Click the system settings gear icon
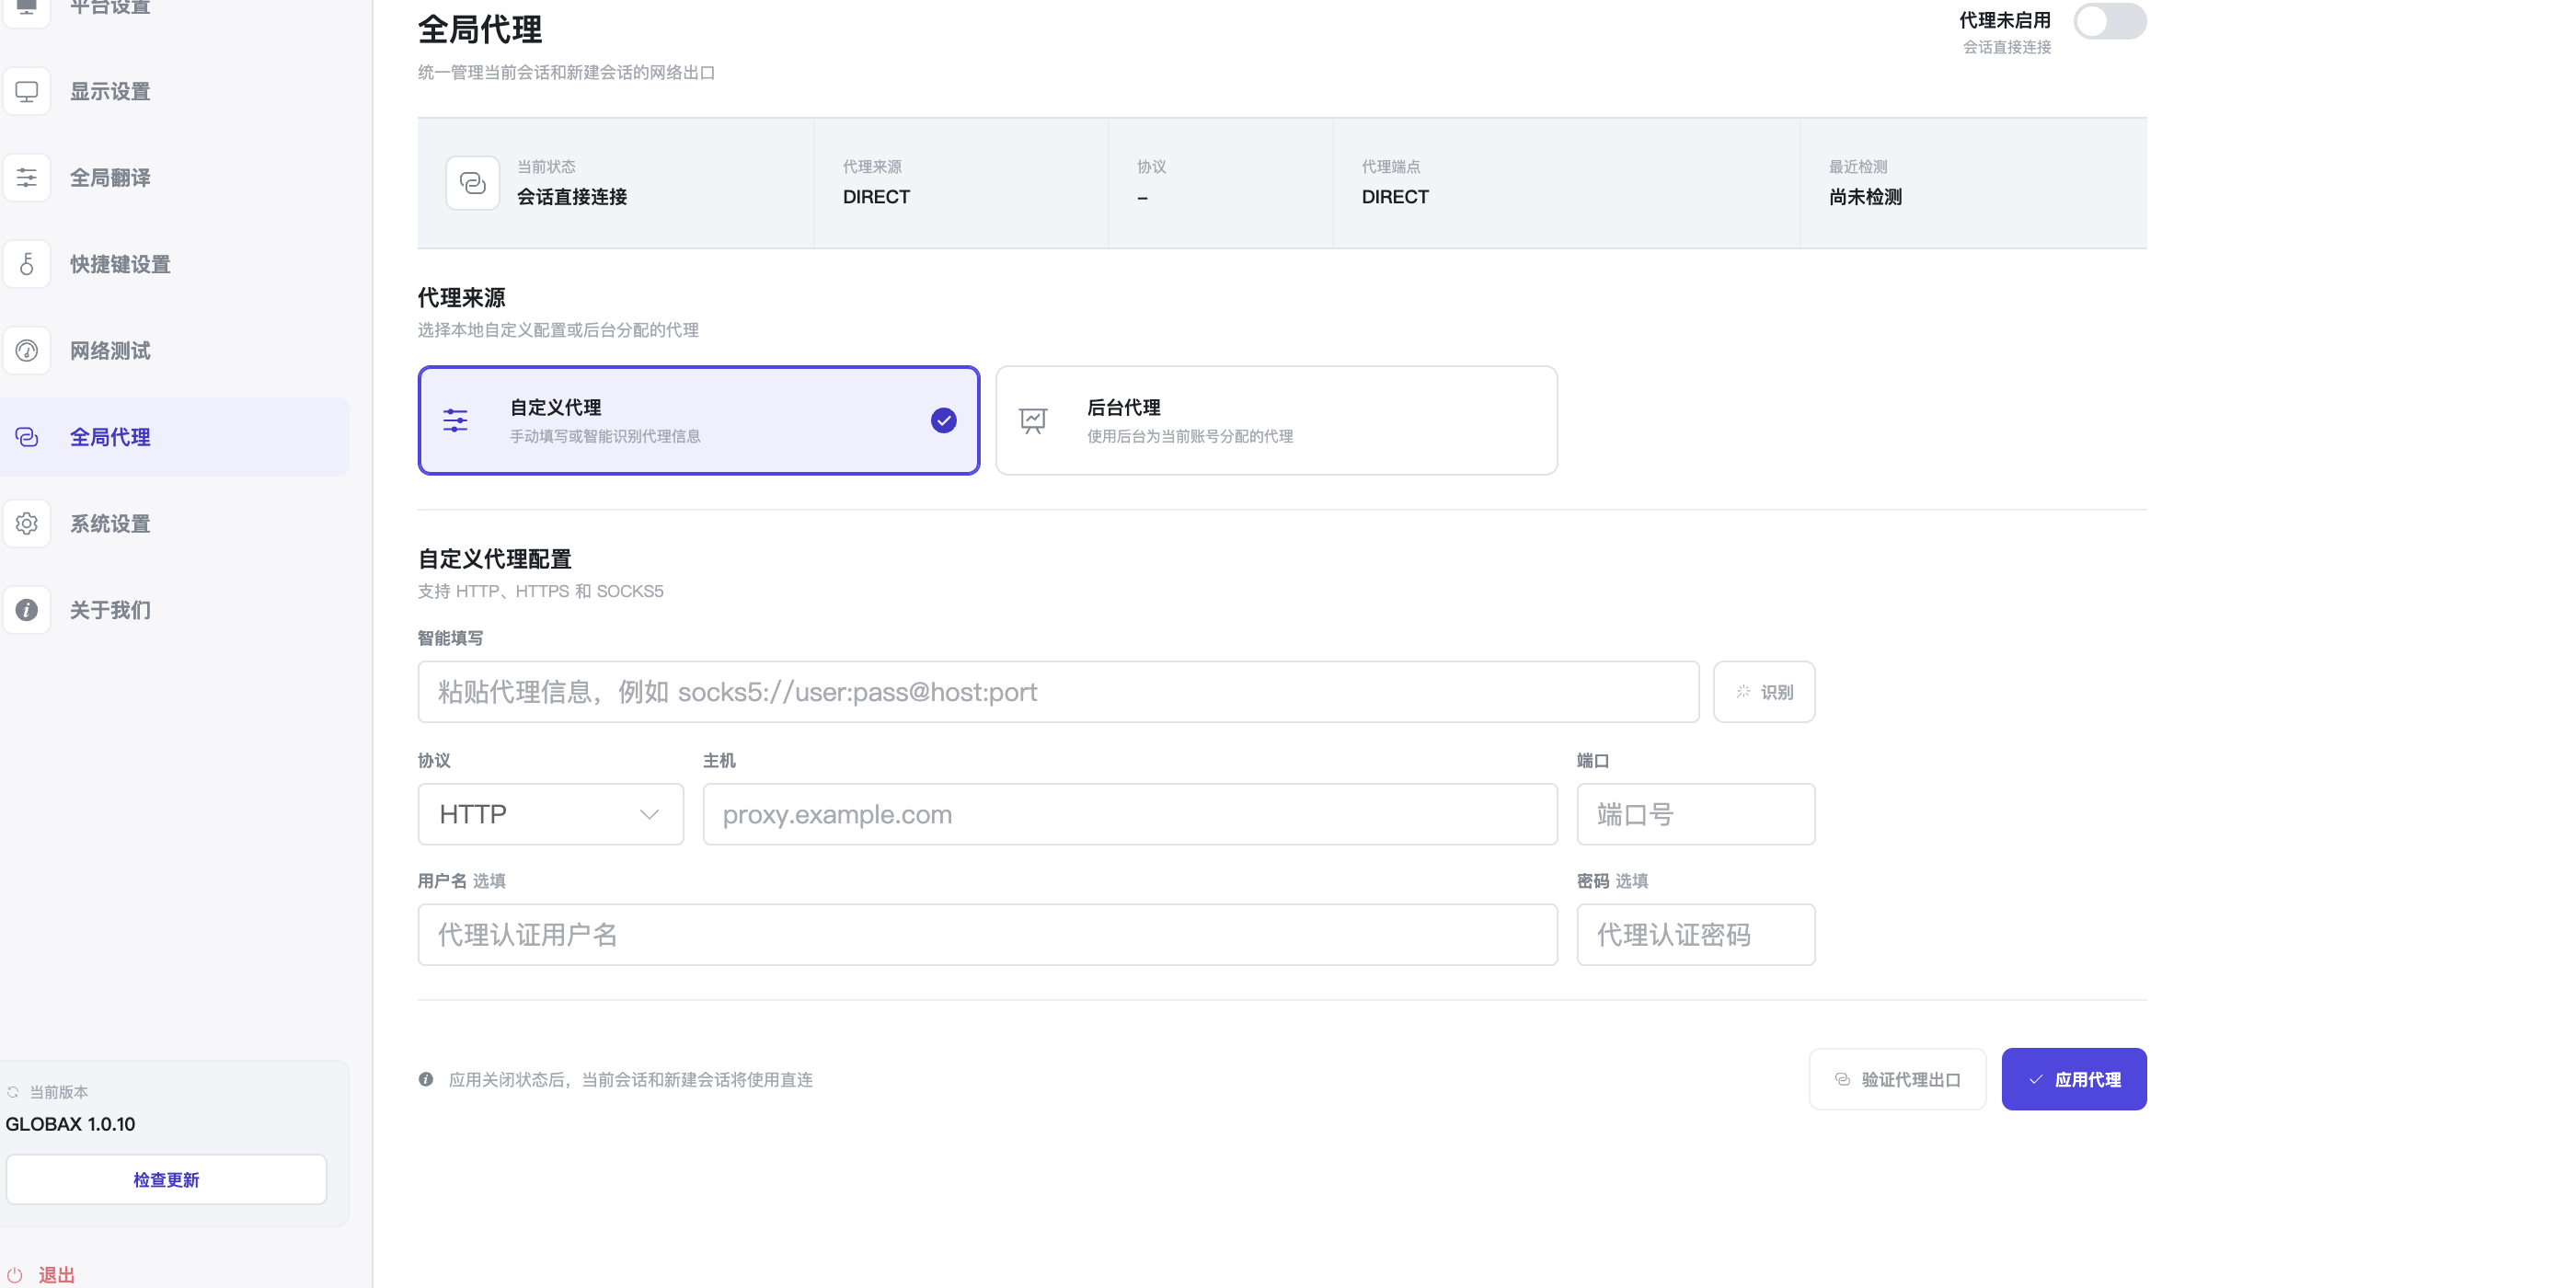The image size is (2576, 1288). pos(27,523)
